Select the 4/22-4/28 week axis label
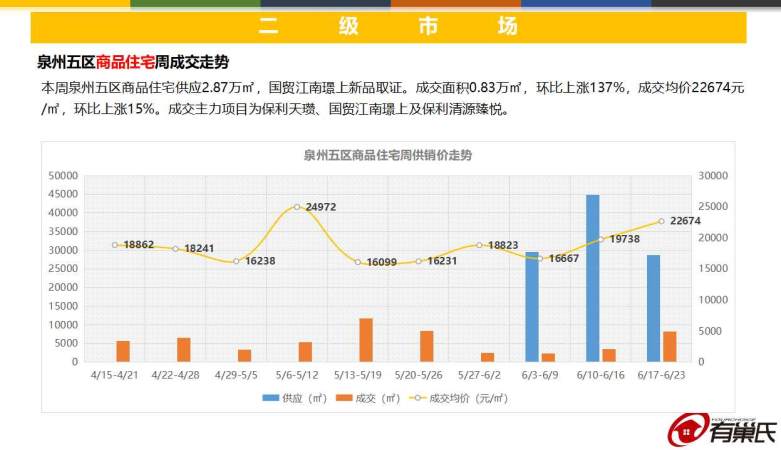 click(x=175, y=375)
